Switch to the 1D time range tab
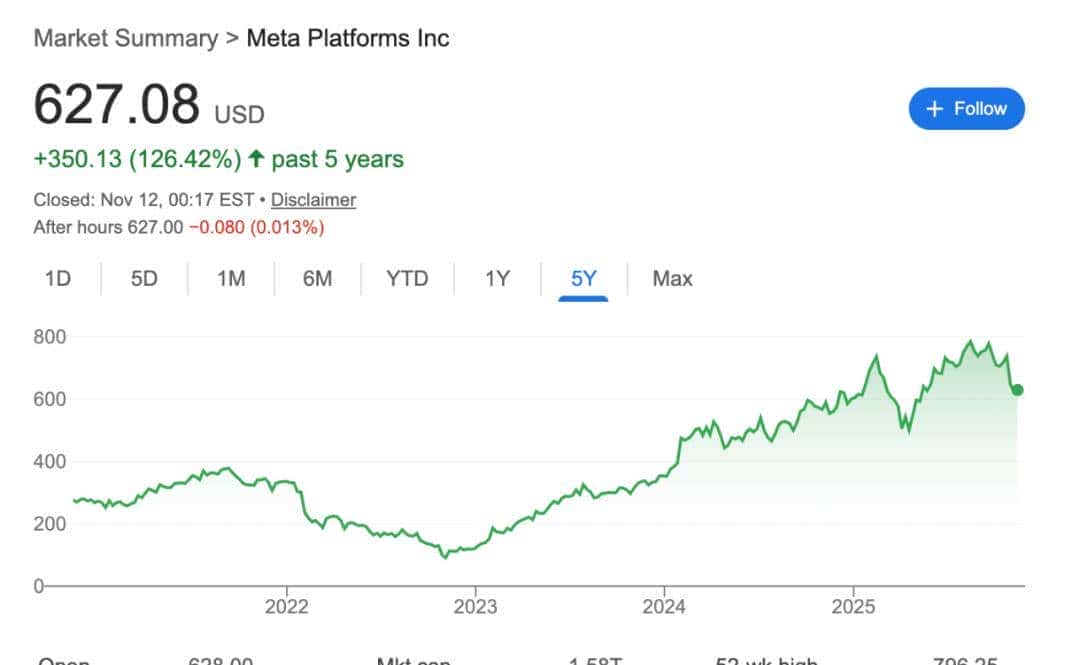This screenshot has width=1080, height=665. [x=57, y=279]
